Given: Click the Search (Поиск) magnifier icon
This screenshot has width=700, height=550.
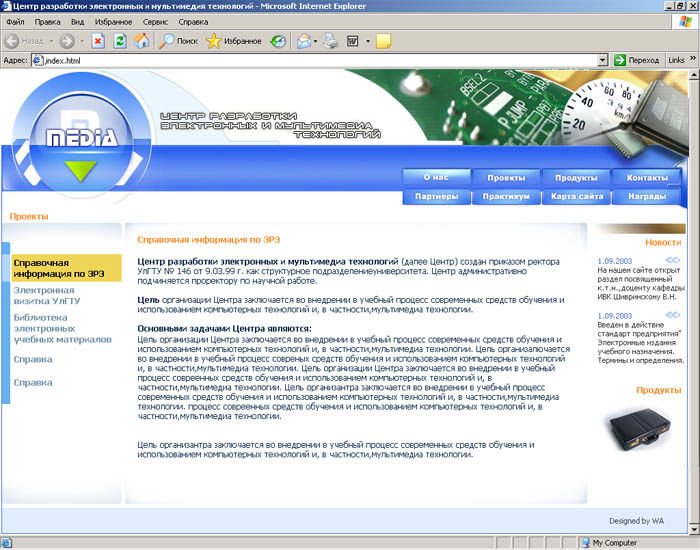Looking at the screenshot, I should point(166,41).
